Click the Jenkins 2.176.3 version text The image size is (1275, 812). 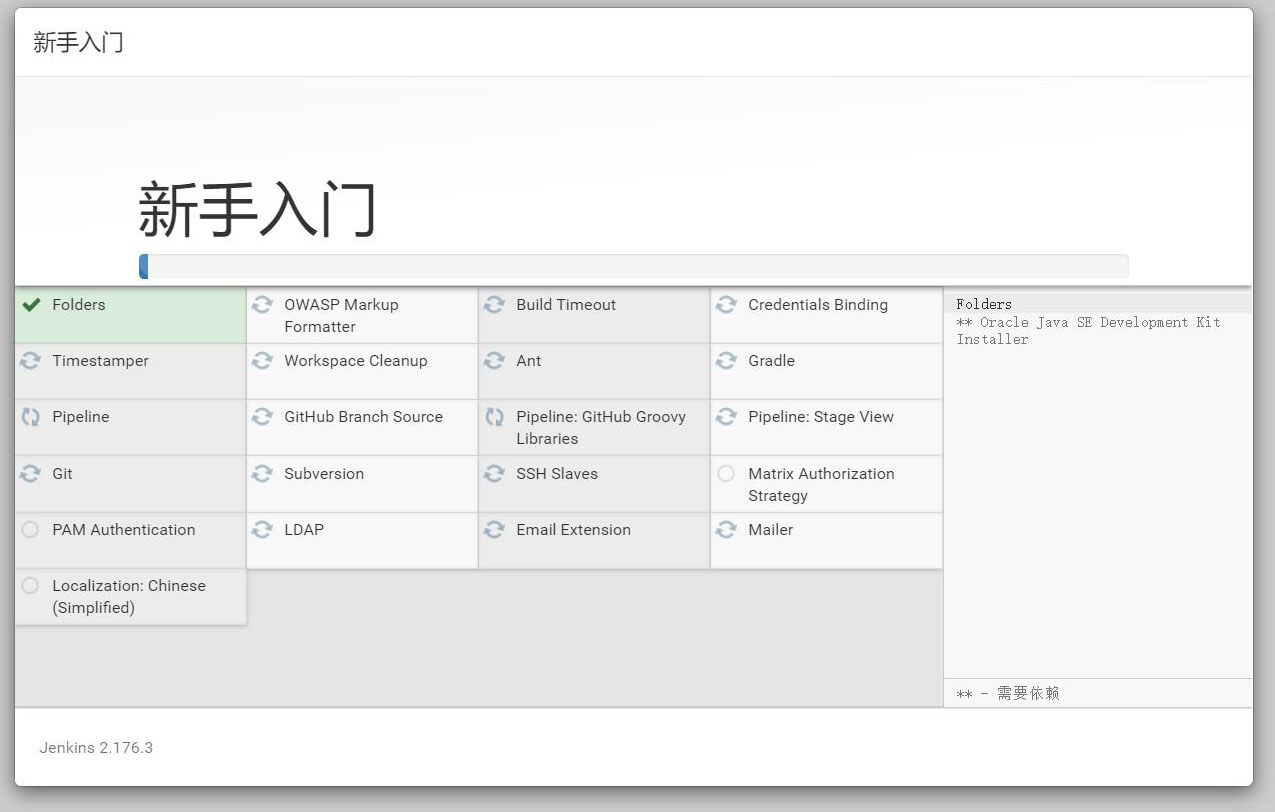click(96, 748)
